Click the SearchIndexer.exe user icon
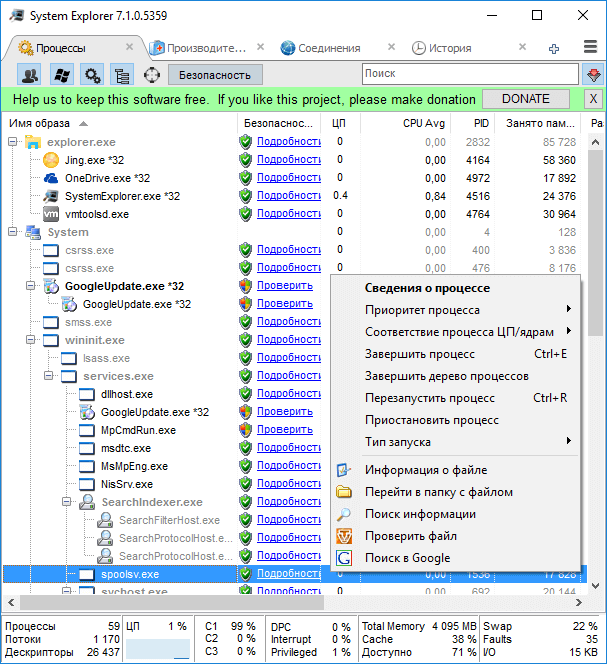The height and width of the screenshot is (664, 607). click(87, 502)
